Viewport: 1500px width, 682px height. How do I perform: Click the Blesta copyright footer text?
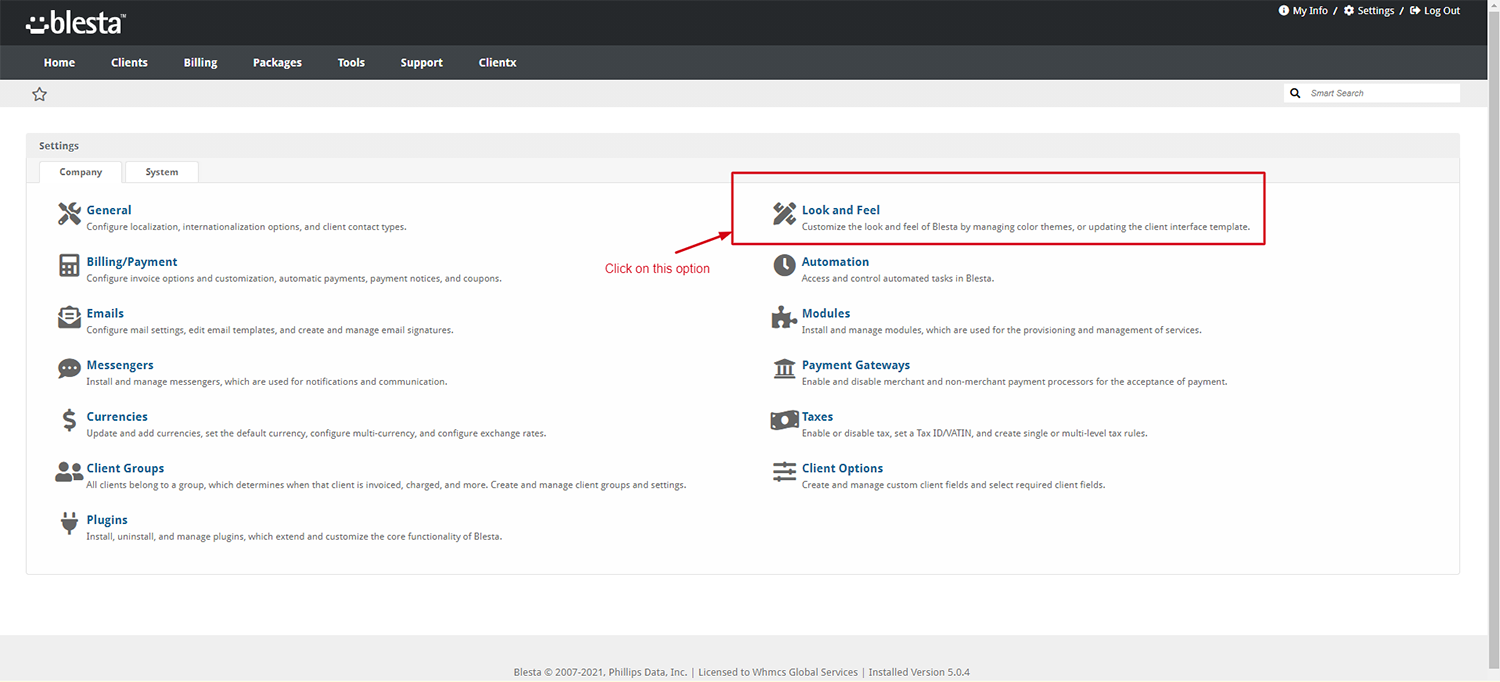click(x=741, y=672)
